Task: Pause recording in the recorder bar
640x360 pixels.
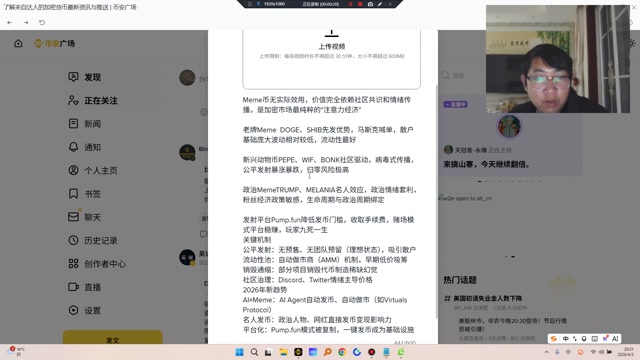Action: click(350, 4)
